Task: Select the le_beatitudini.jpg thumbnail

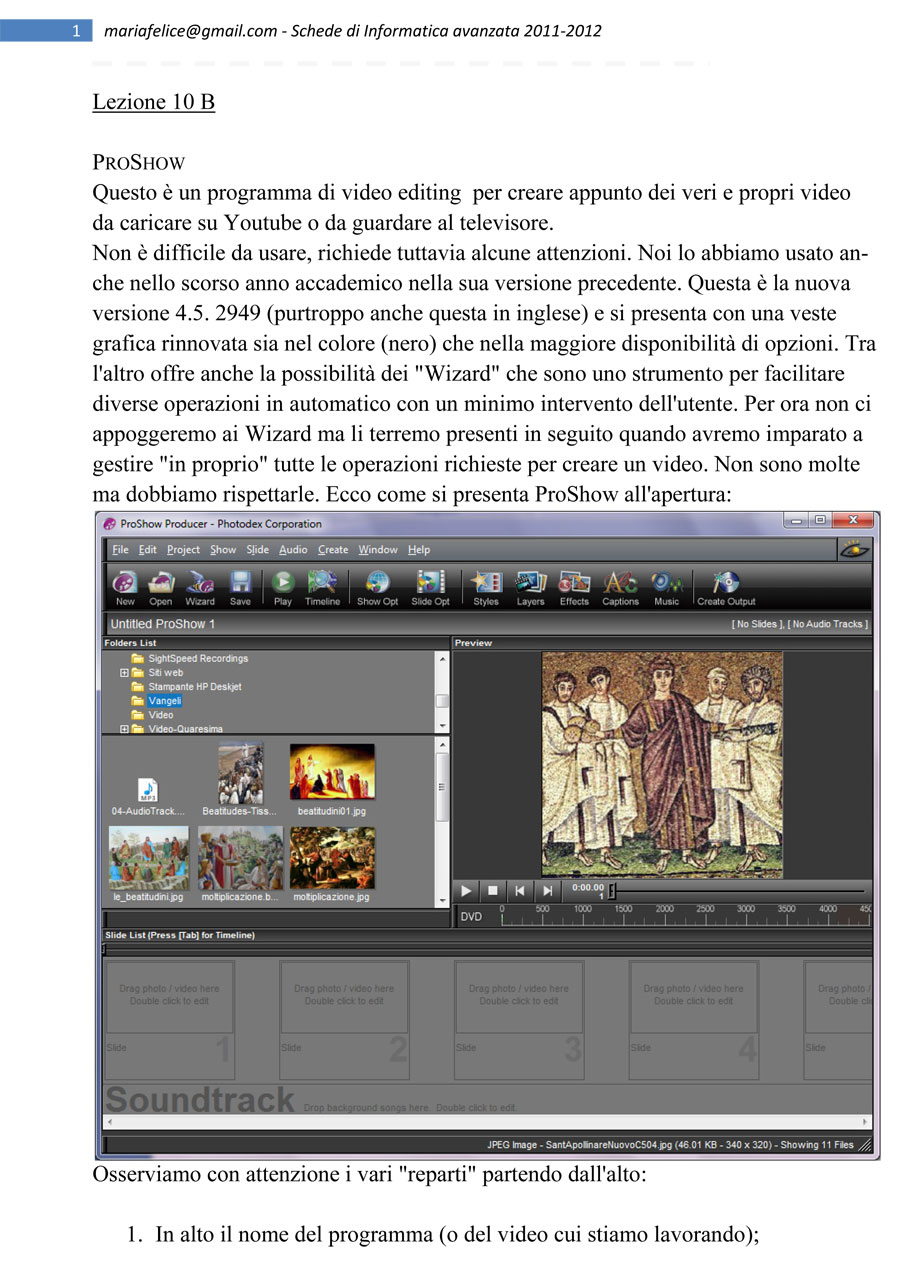Action: pos(149,864)
